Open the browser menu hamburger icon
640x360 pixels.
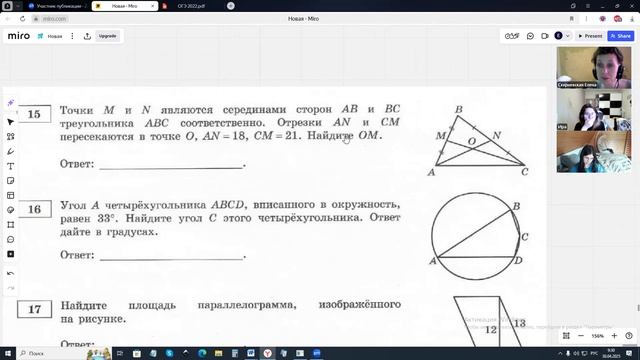tap(588, 6)
